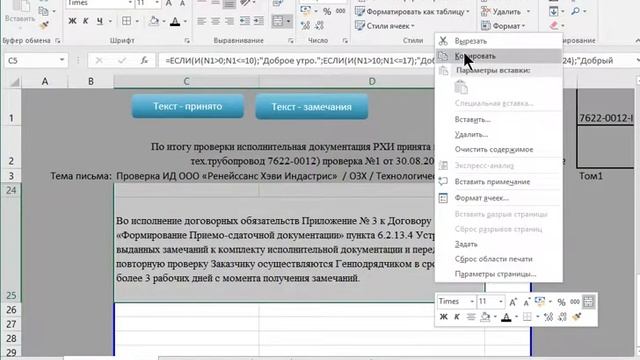Toggle center alignment in the ribbon
The height and width of the screenshot is (360, 640).
click(x=216, y=20)
